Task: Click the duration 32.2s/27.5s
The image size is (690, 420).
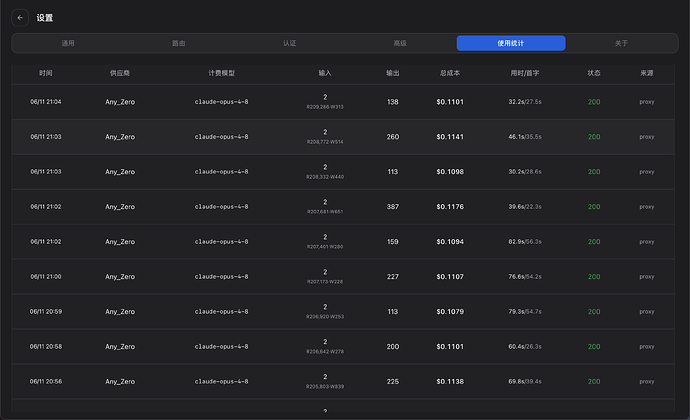Action: [525, 102]
